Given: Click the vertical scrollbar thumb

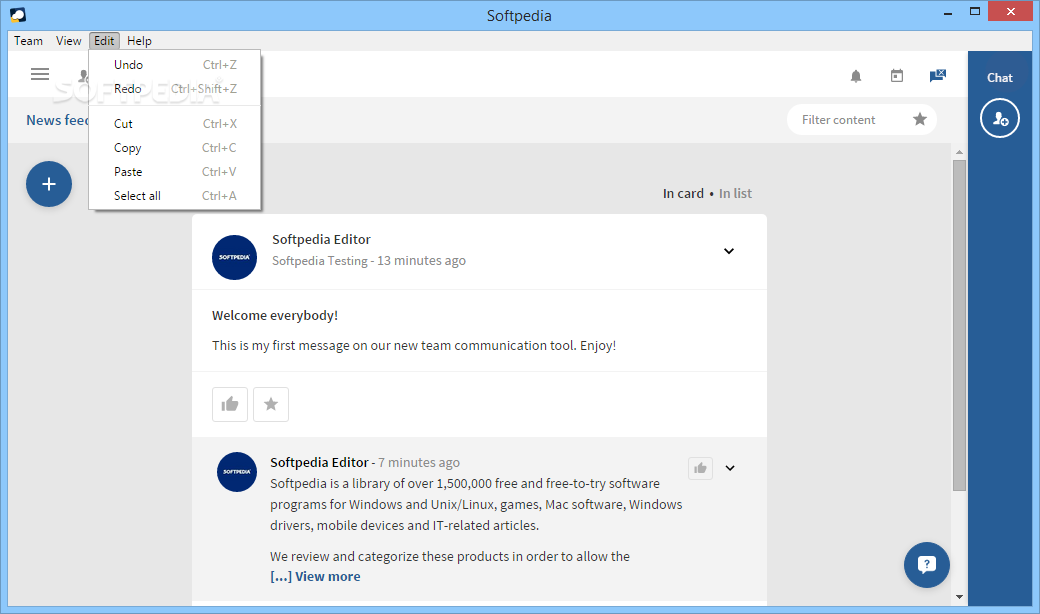Looking at the screenshot, I should 959,325.
